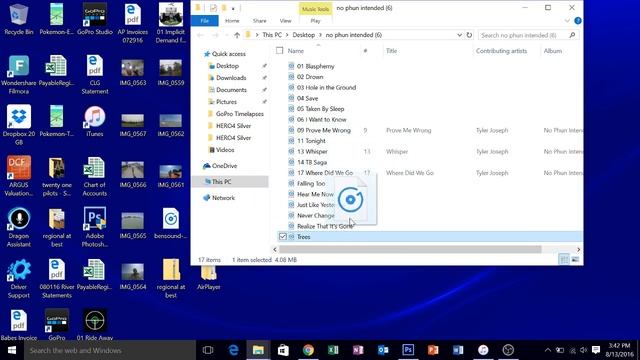Show hidden system tray icons
This screenshot has width=640, height=360.
[548, 350]
